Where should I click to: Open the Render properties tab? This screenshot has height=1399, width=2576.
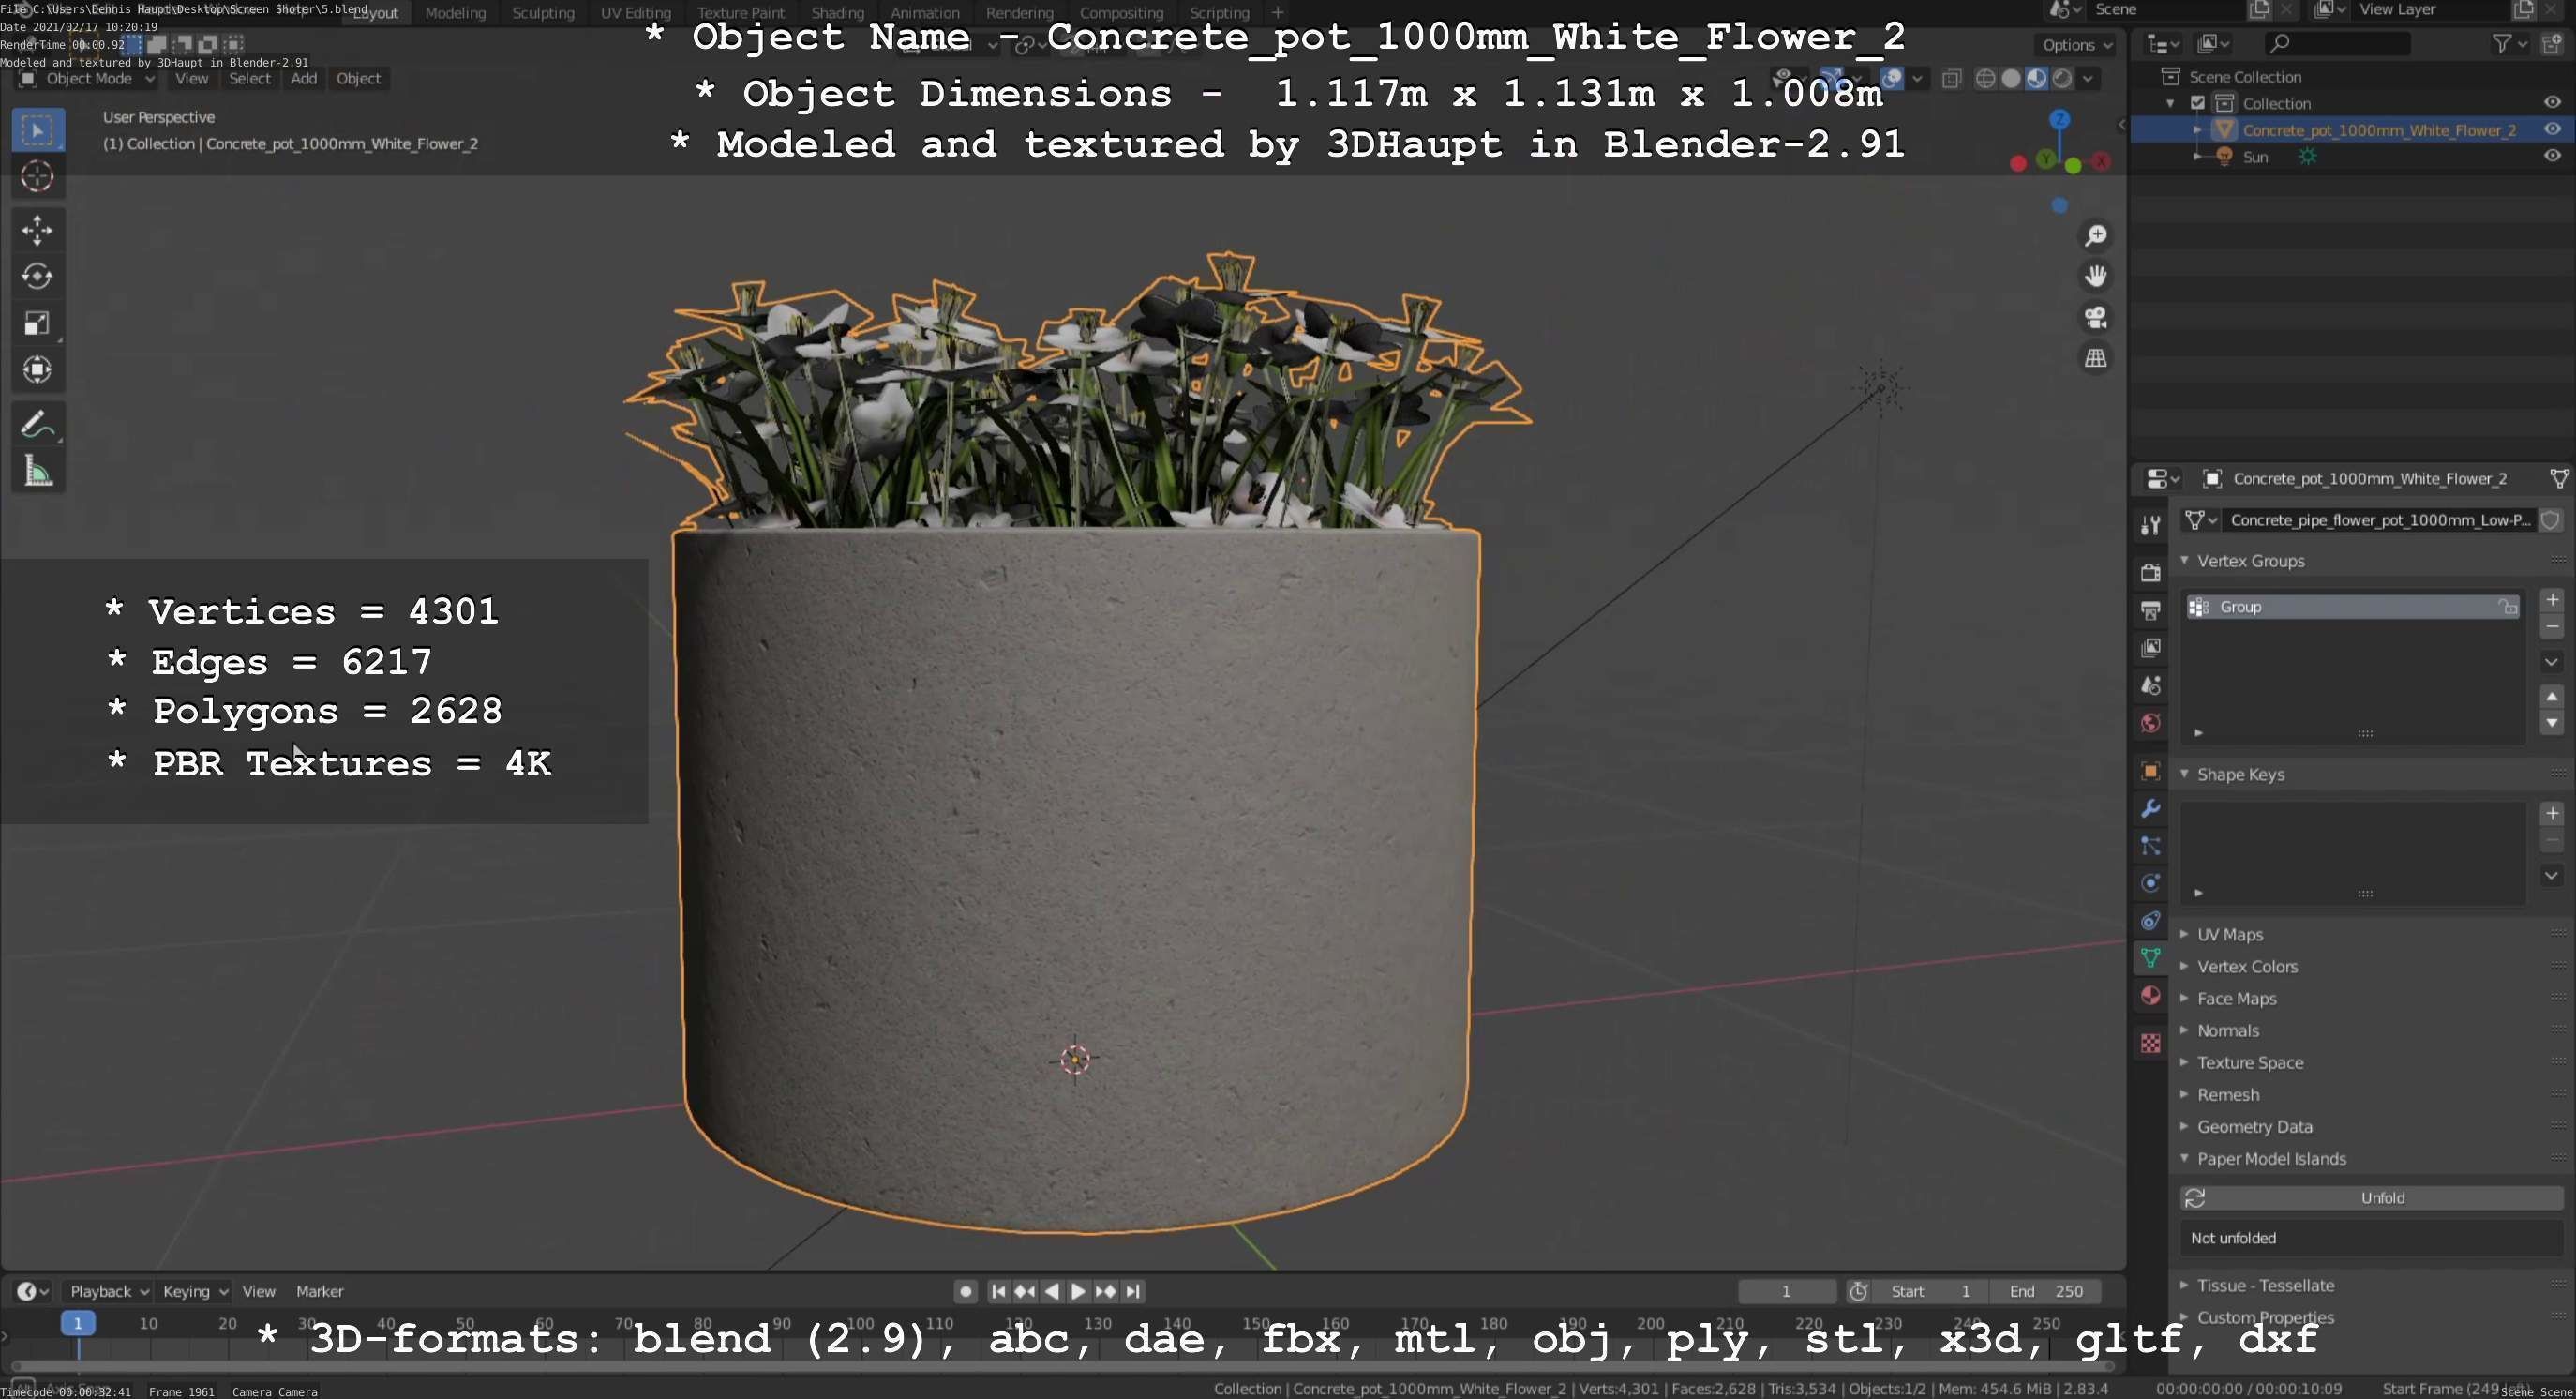2150,572
